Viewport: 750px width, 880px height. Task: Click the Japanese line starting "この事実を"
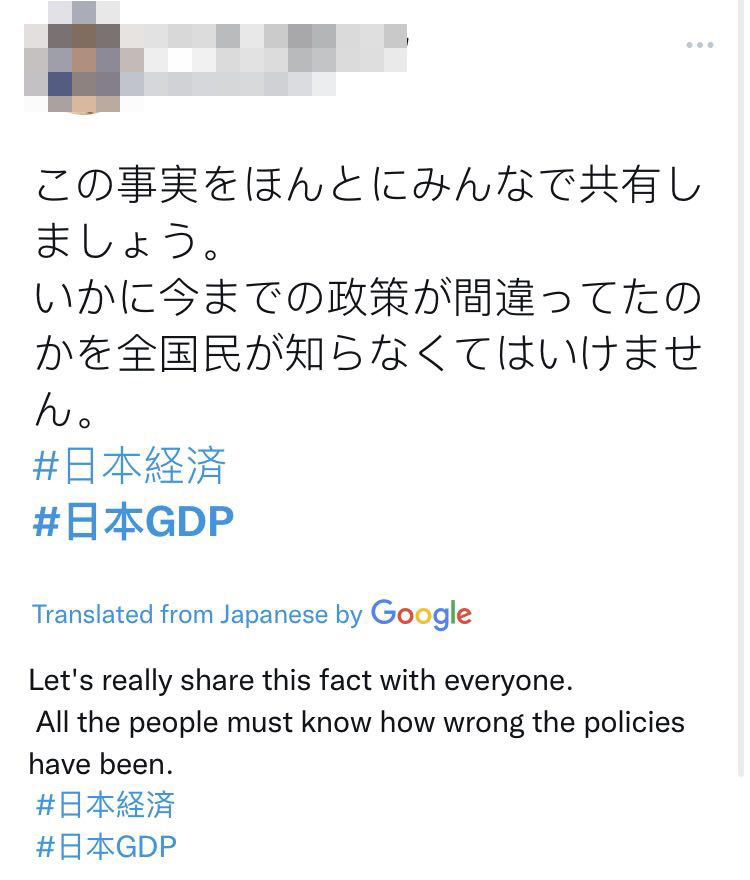[368, 186]
